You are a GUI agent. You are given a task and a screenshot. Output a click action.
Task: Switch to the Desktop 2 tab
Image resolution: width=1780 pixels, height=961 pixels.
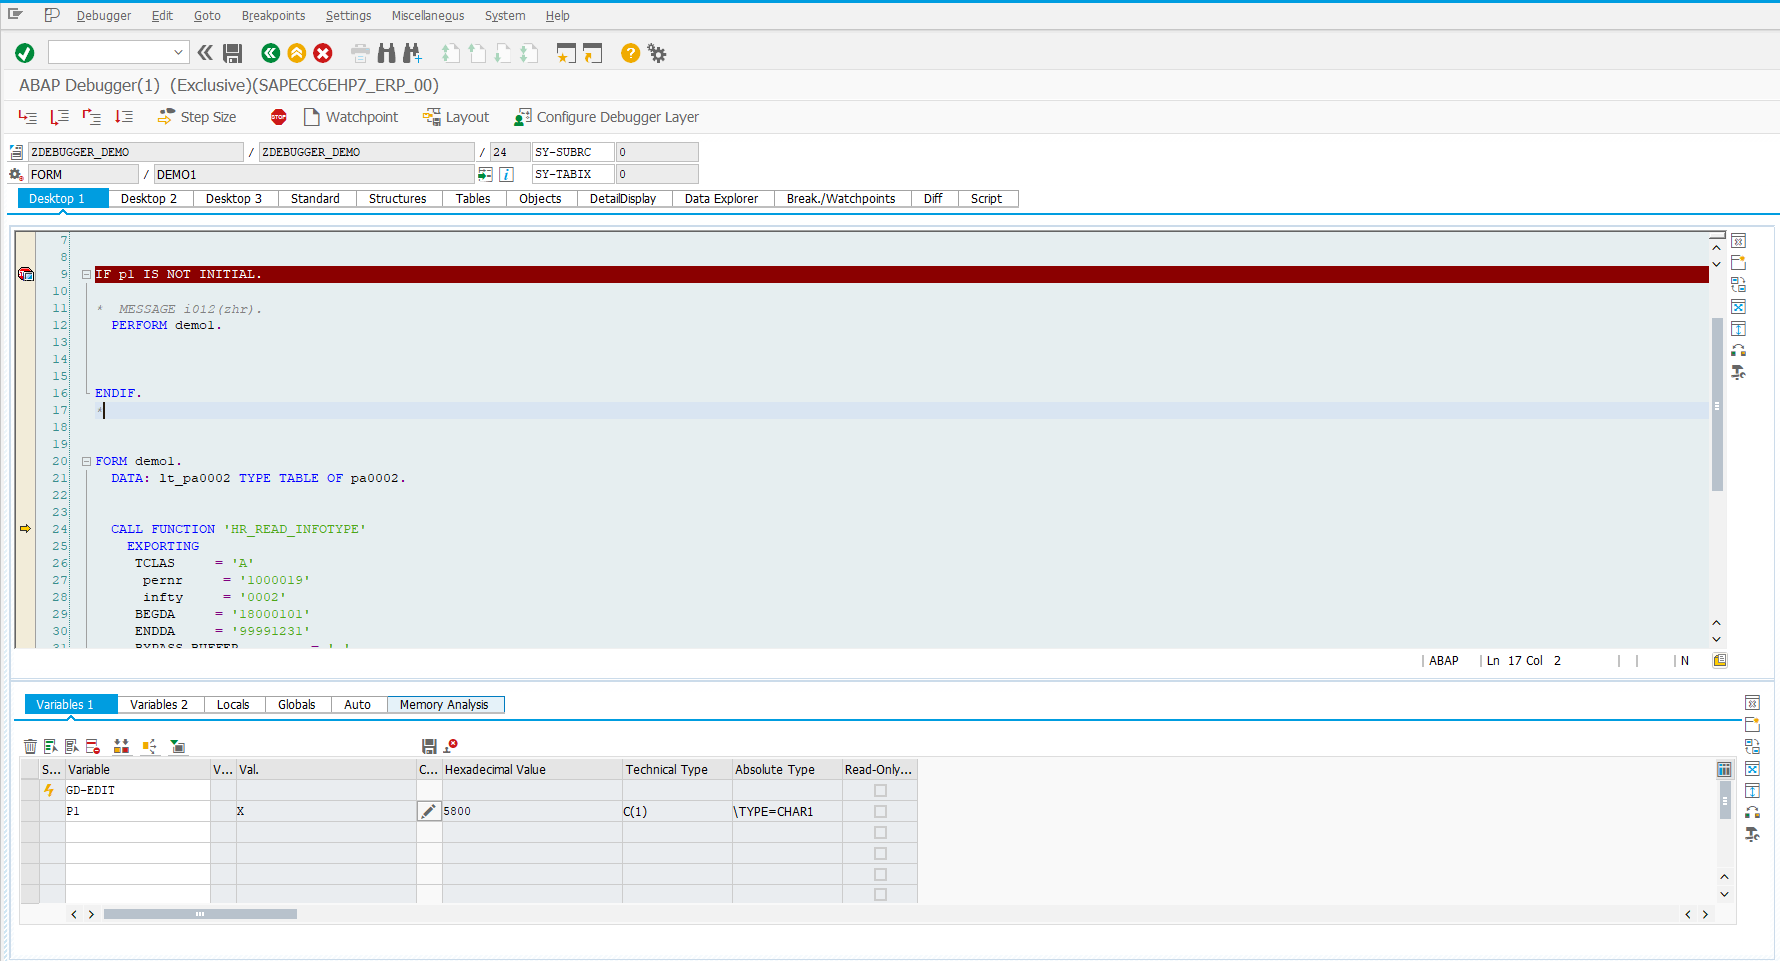tap(149, 199)
